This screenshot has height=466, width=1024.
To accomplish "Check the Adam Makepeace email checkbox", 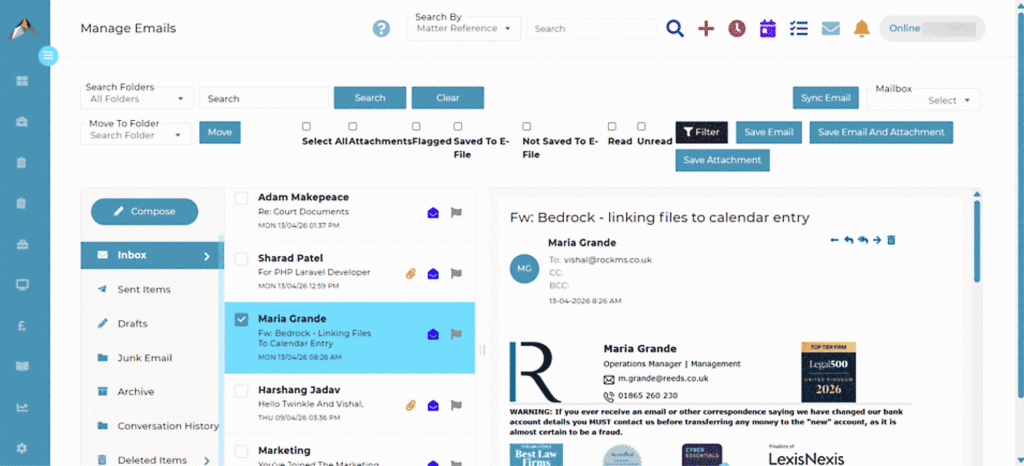I will pyautogui.click(x=242, y=198).
